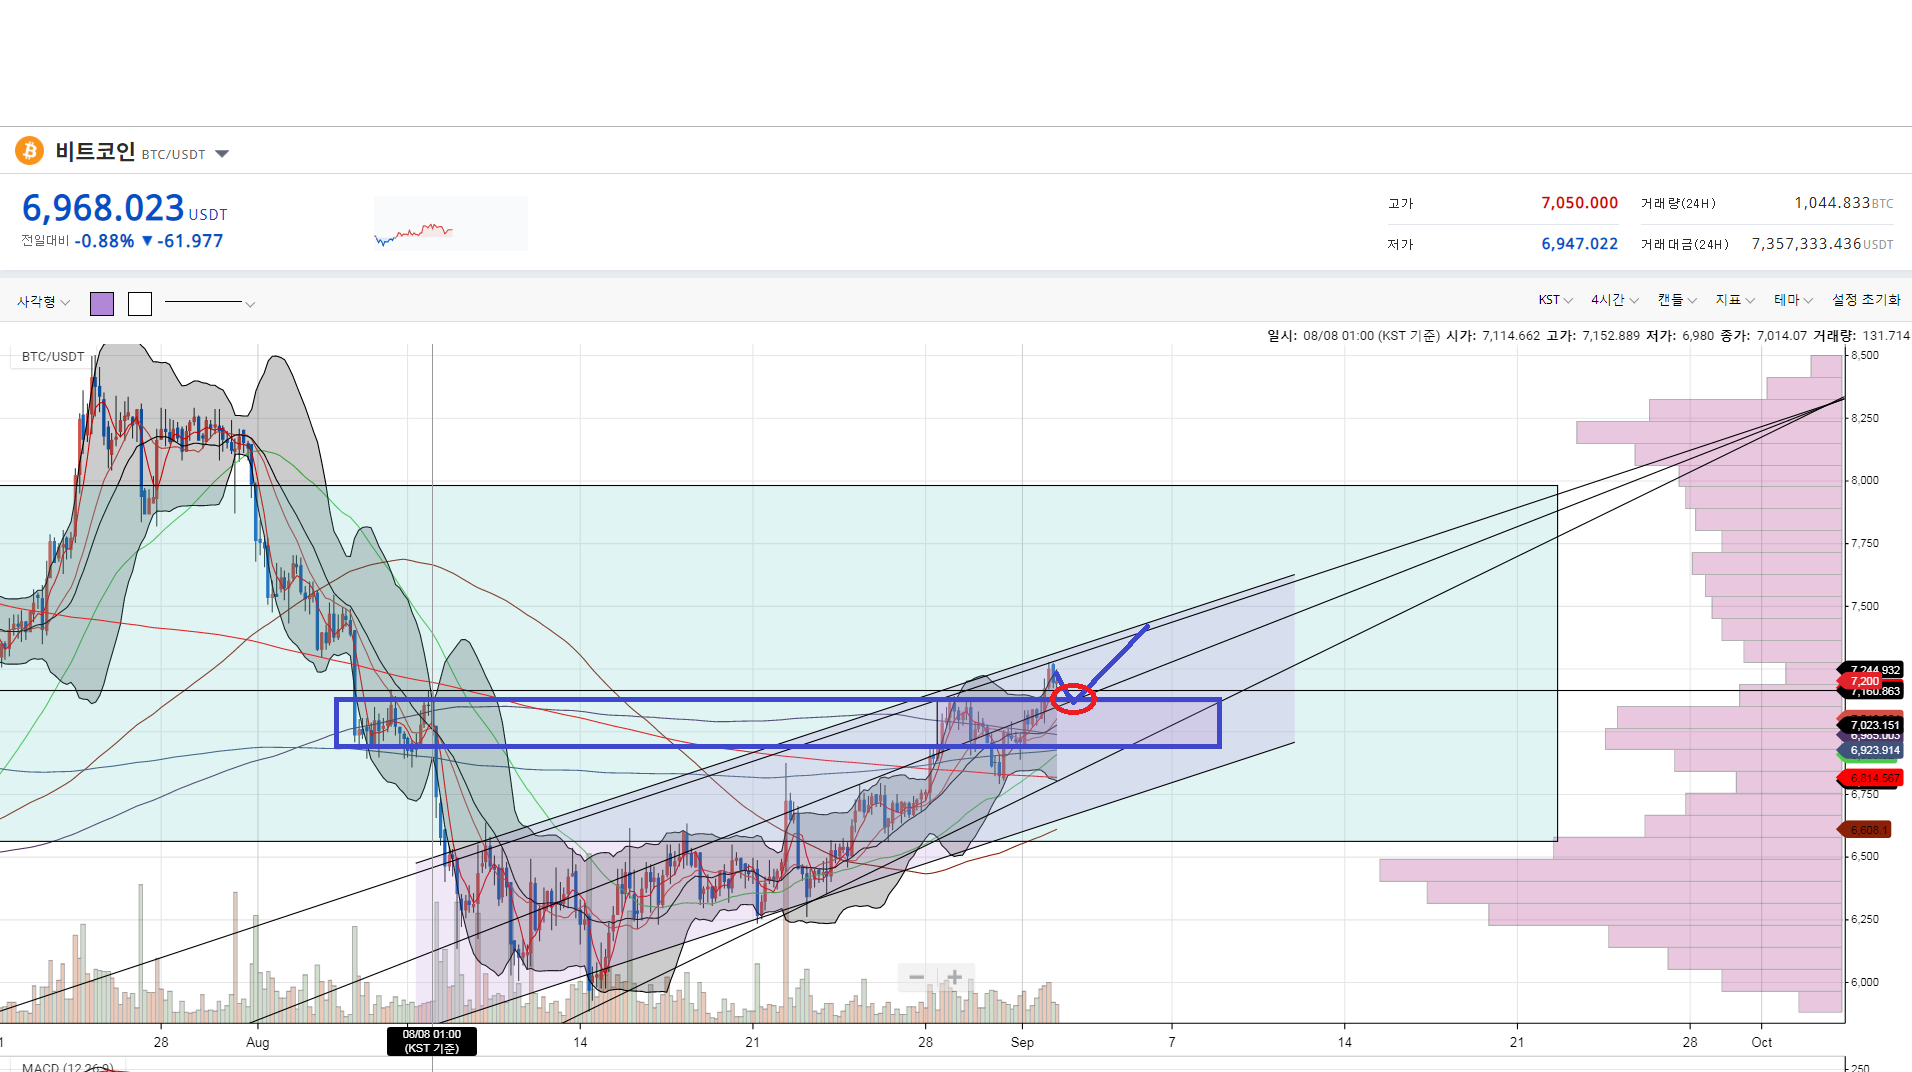Click the 24H trade amount 7,357,333.436
This screenshot has width=1912, height=1072.
tap(1806, 244)
